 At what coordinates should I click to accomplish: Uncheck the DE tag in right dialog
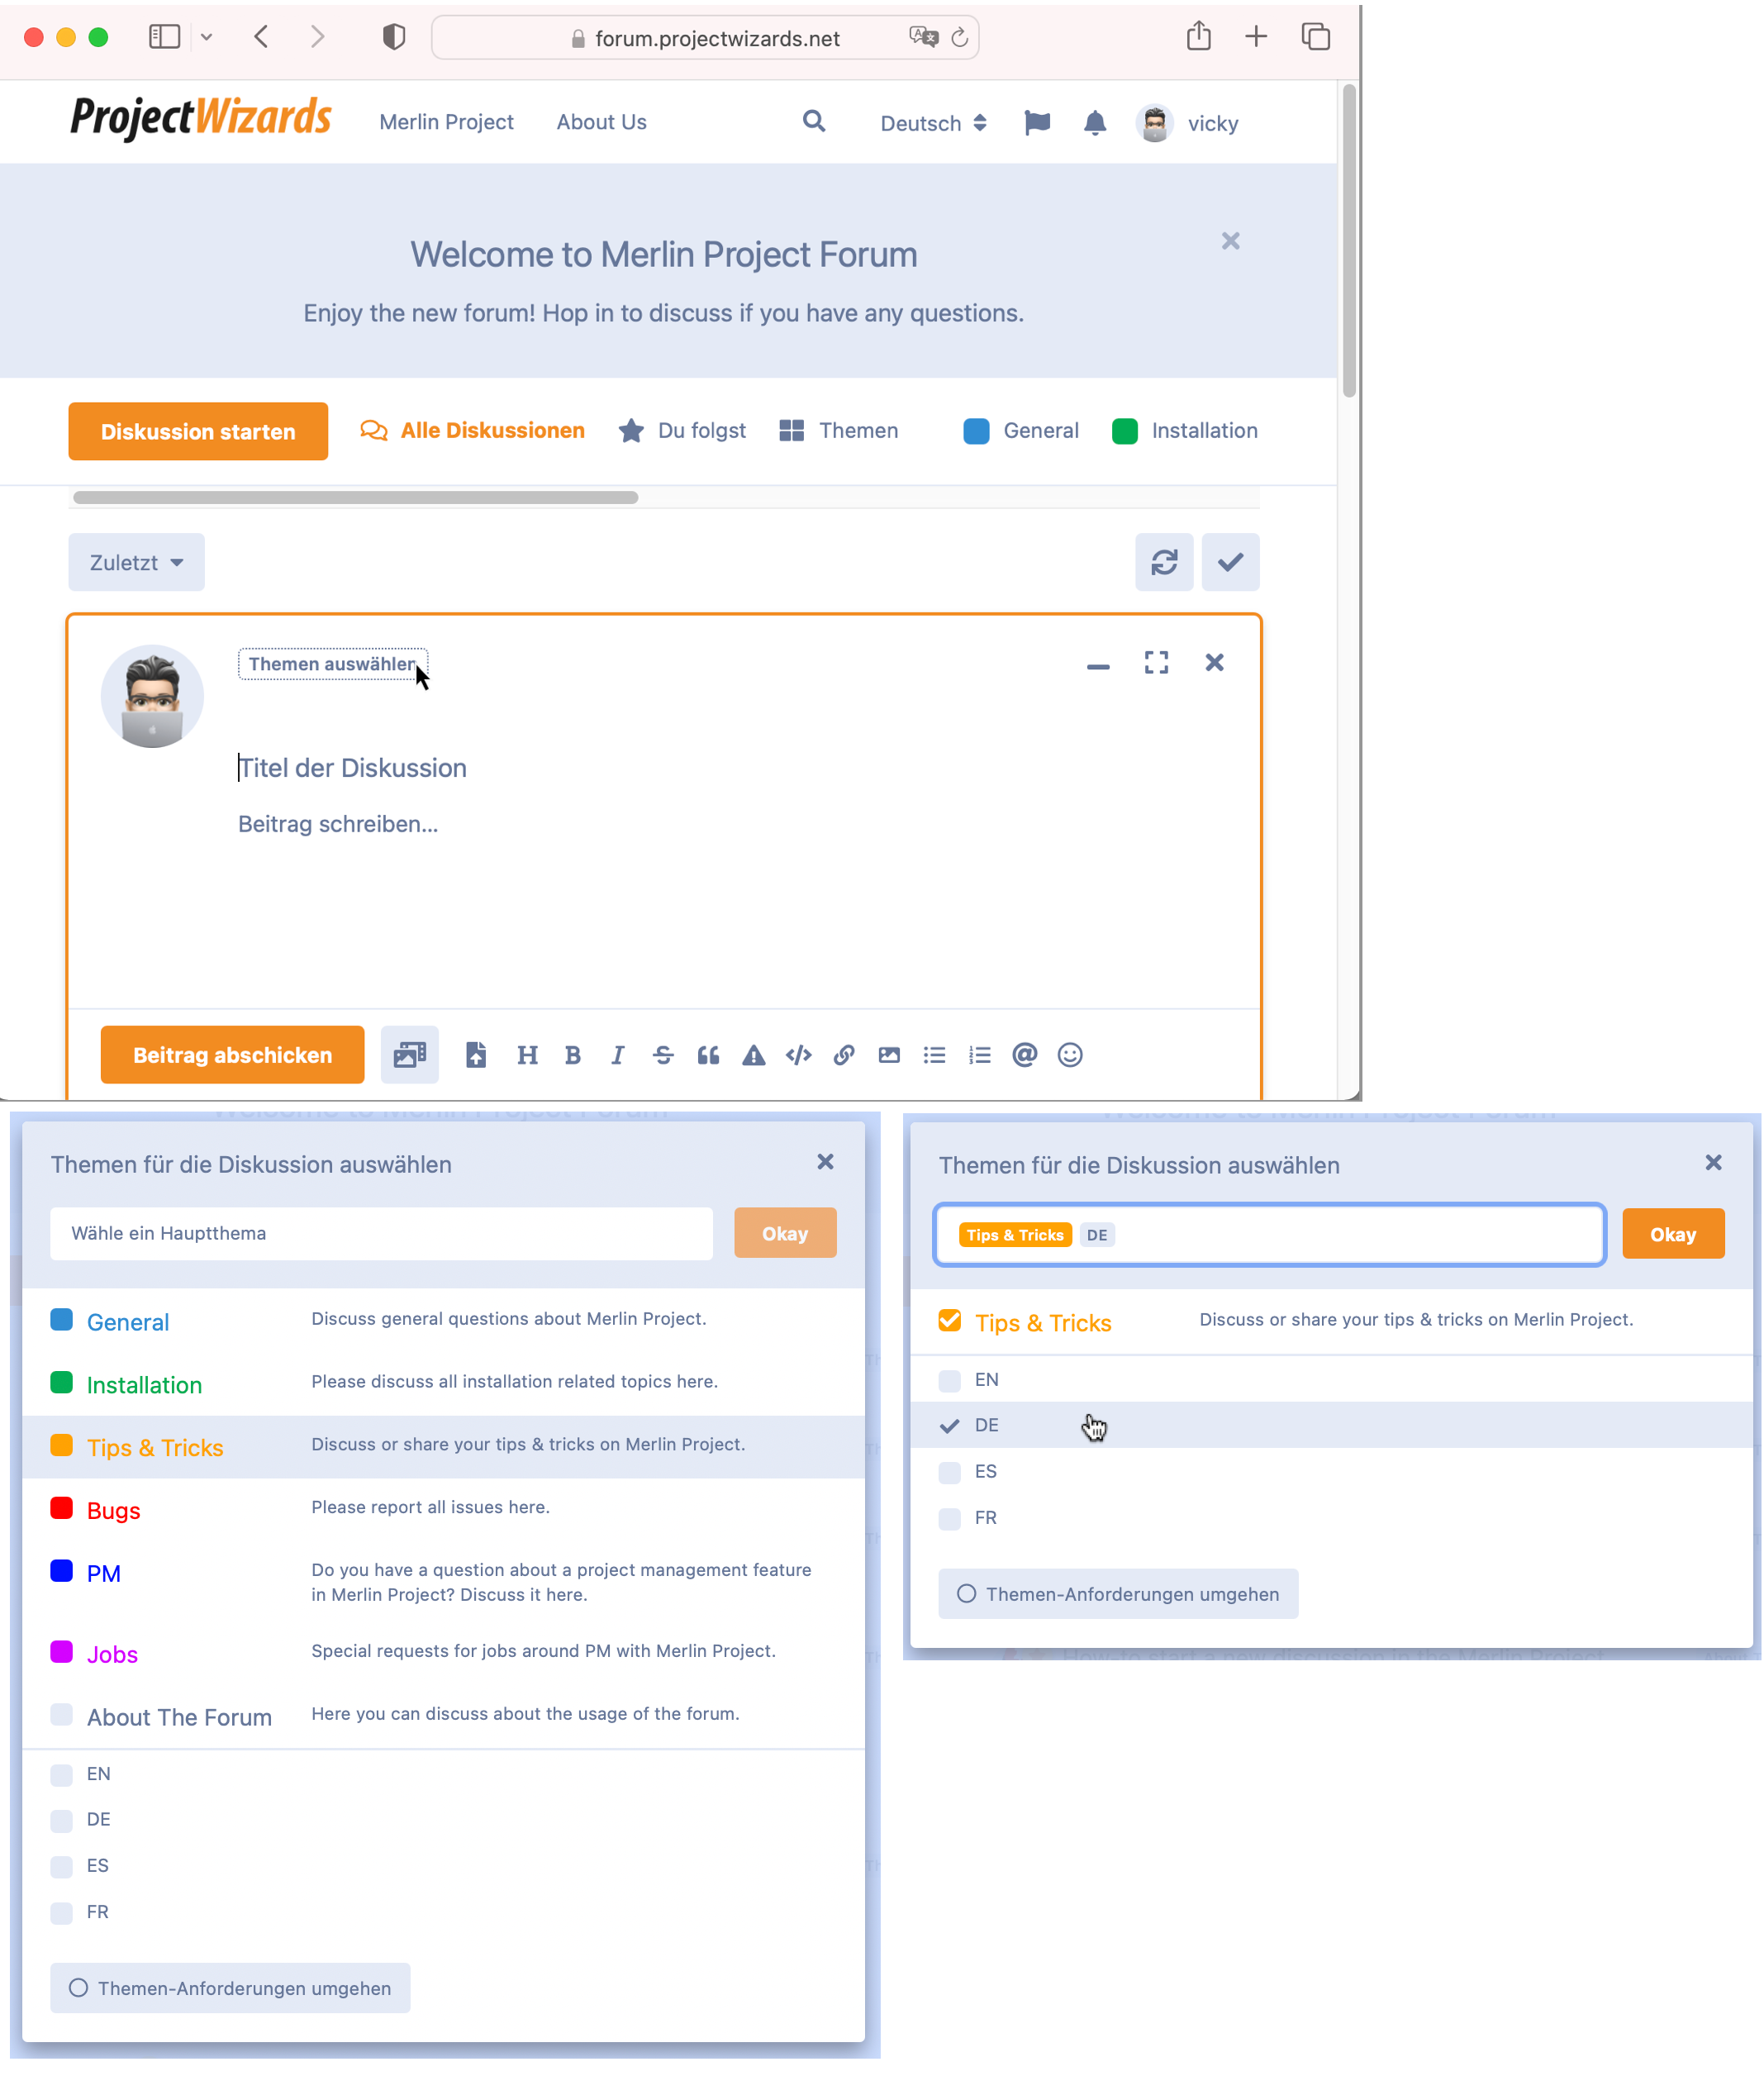(950, 1426)
